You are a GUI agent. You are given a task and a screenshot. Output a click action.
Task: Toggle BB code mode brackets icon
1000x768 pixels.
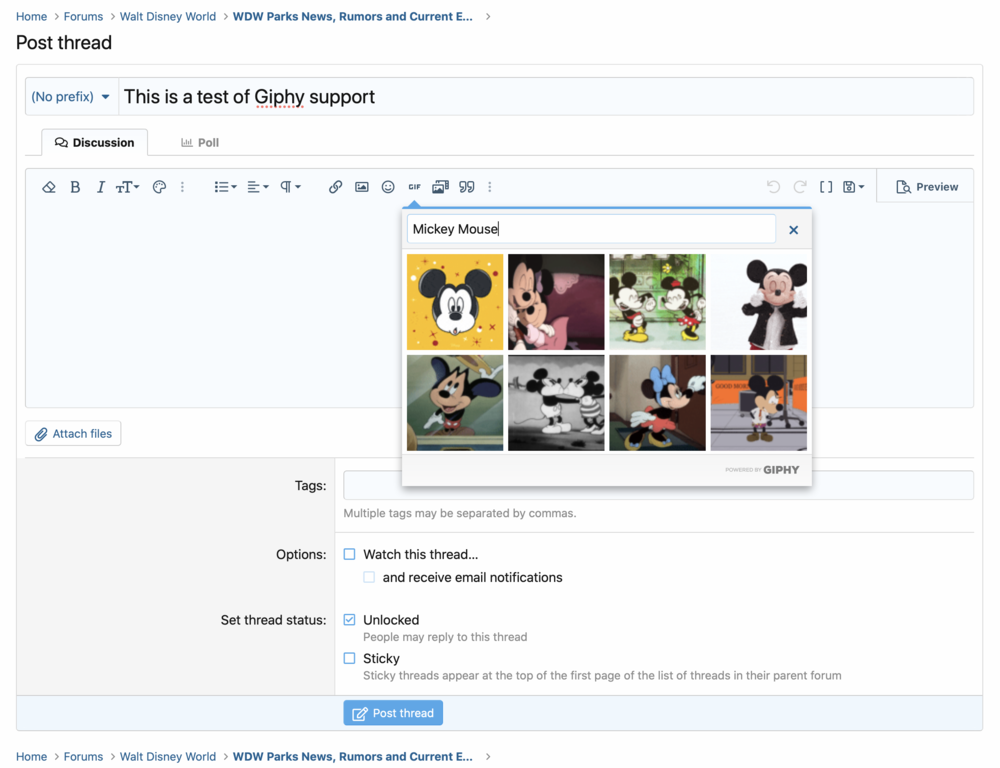[x=826, y=187]
